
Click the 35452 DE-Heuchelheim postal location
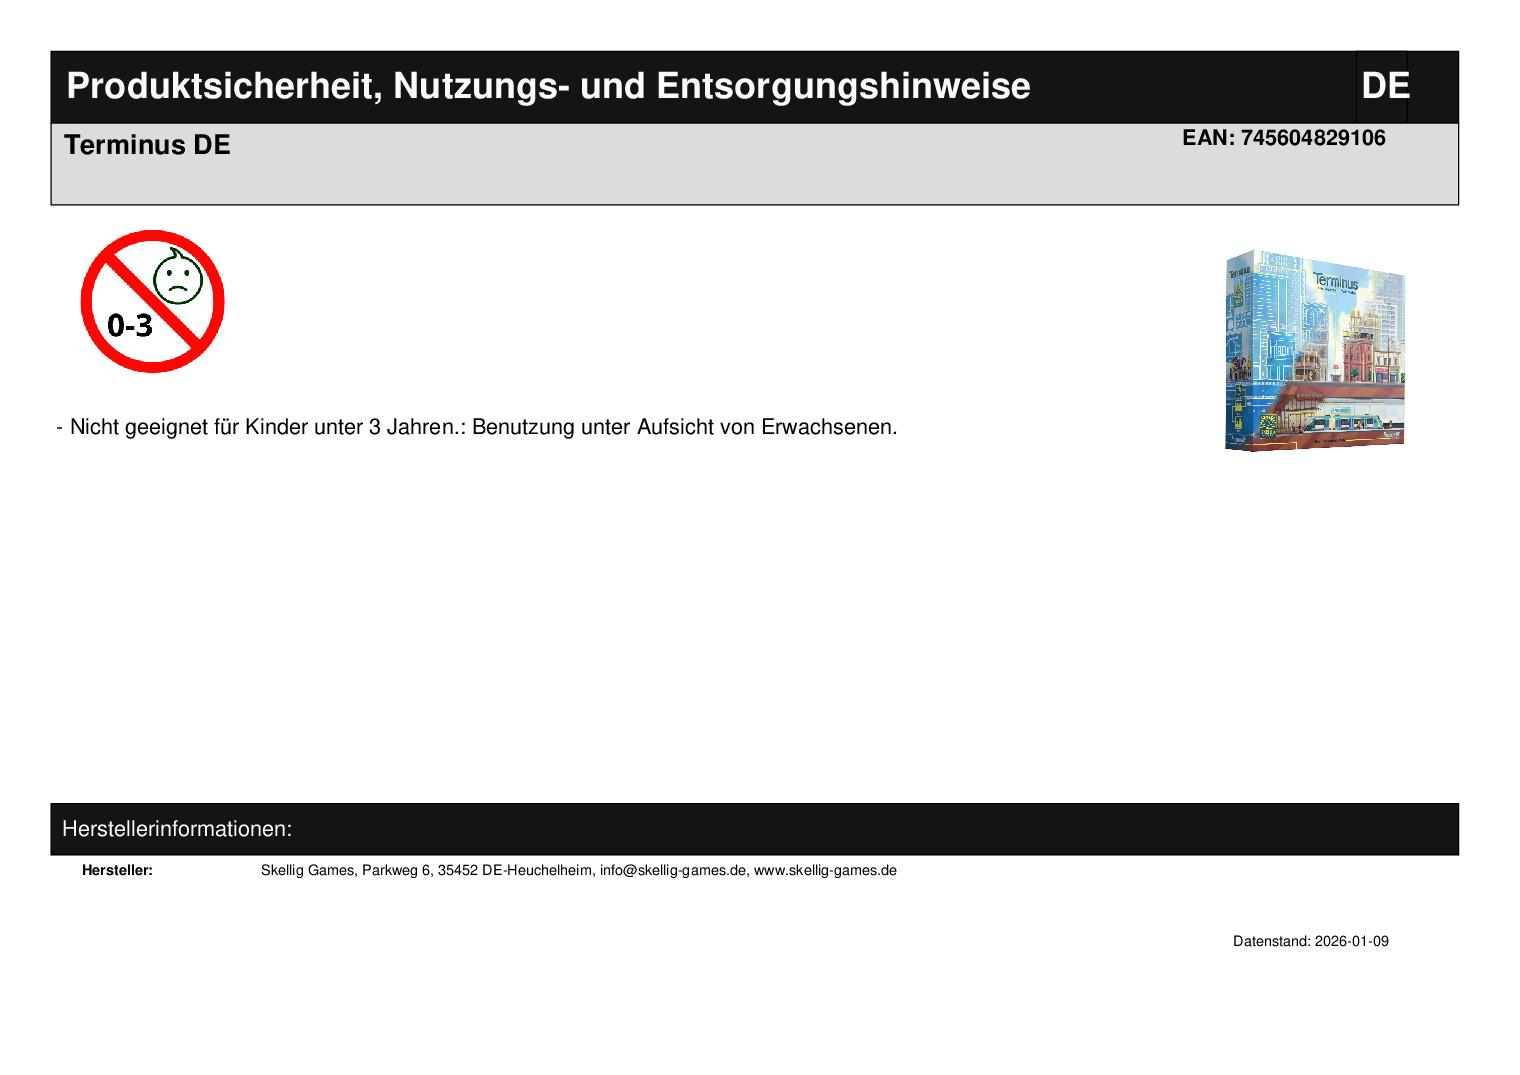[514, 870]
